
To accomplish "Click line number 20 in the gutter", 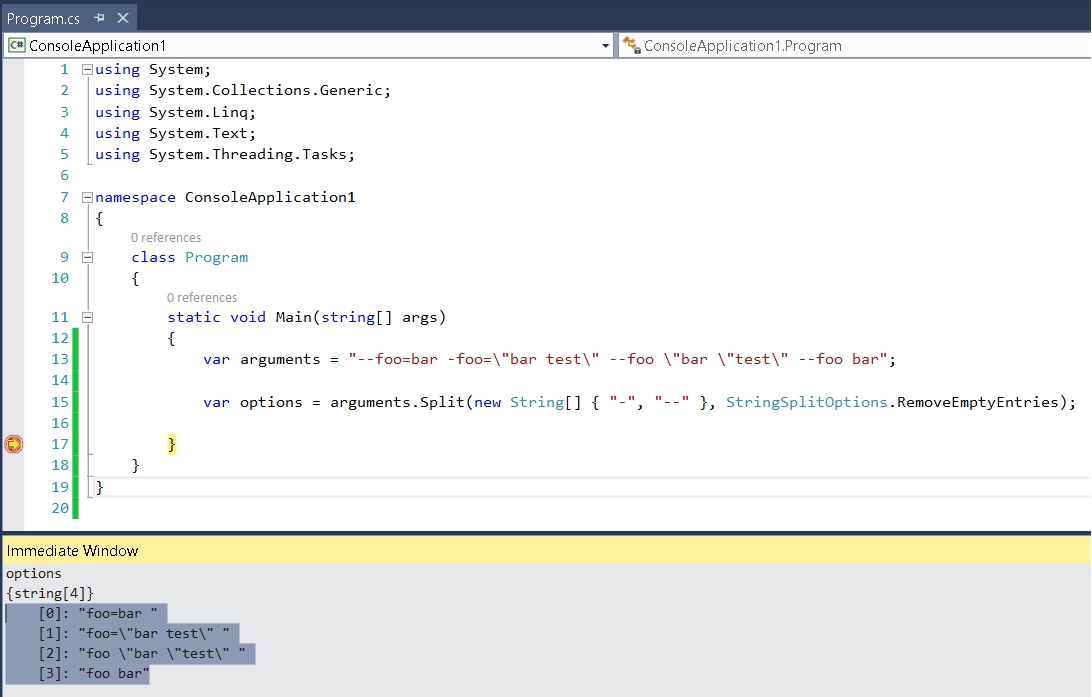I will [60, 508].
